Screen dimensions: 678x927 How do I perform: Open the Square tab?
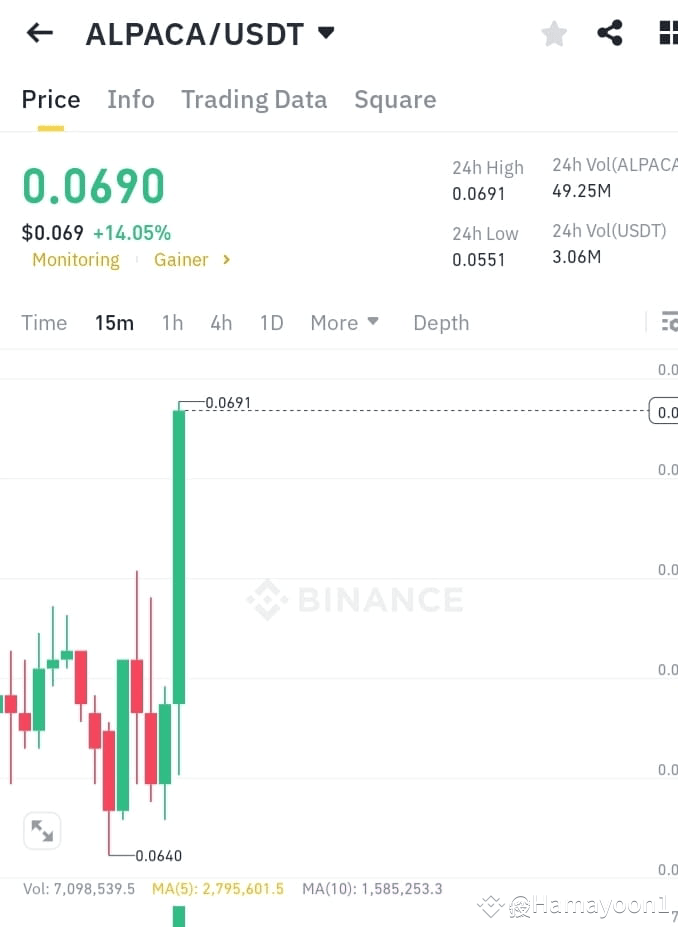tap(395, 99)
